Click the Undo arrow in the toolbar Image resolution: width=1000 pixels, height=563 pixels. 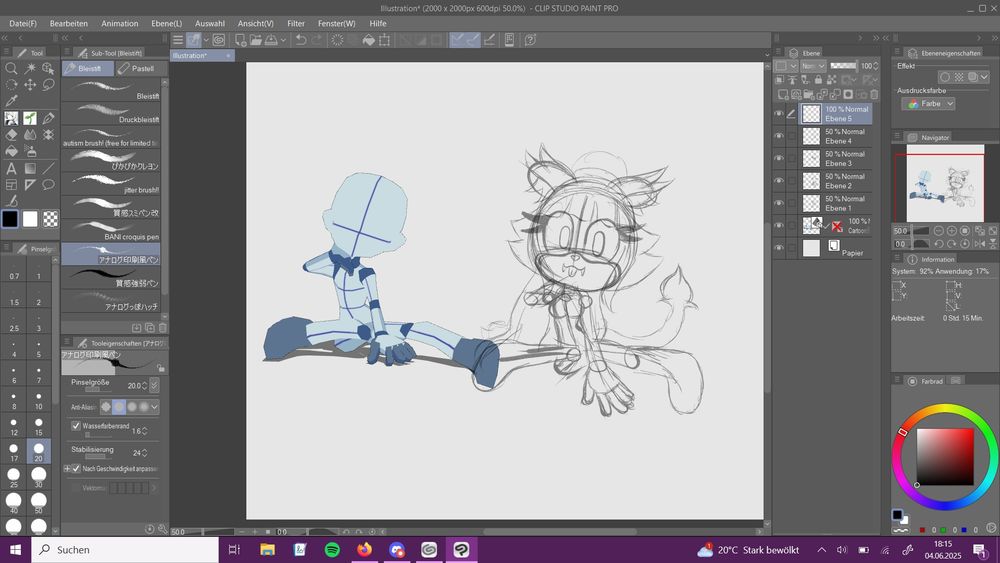pyautogui.click(x=301, y=40)
